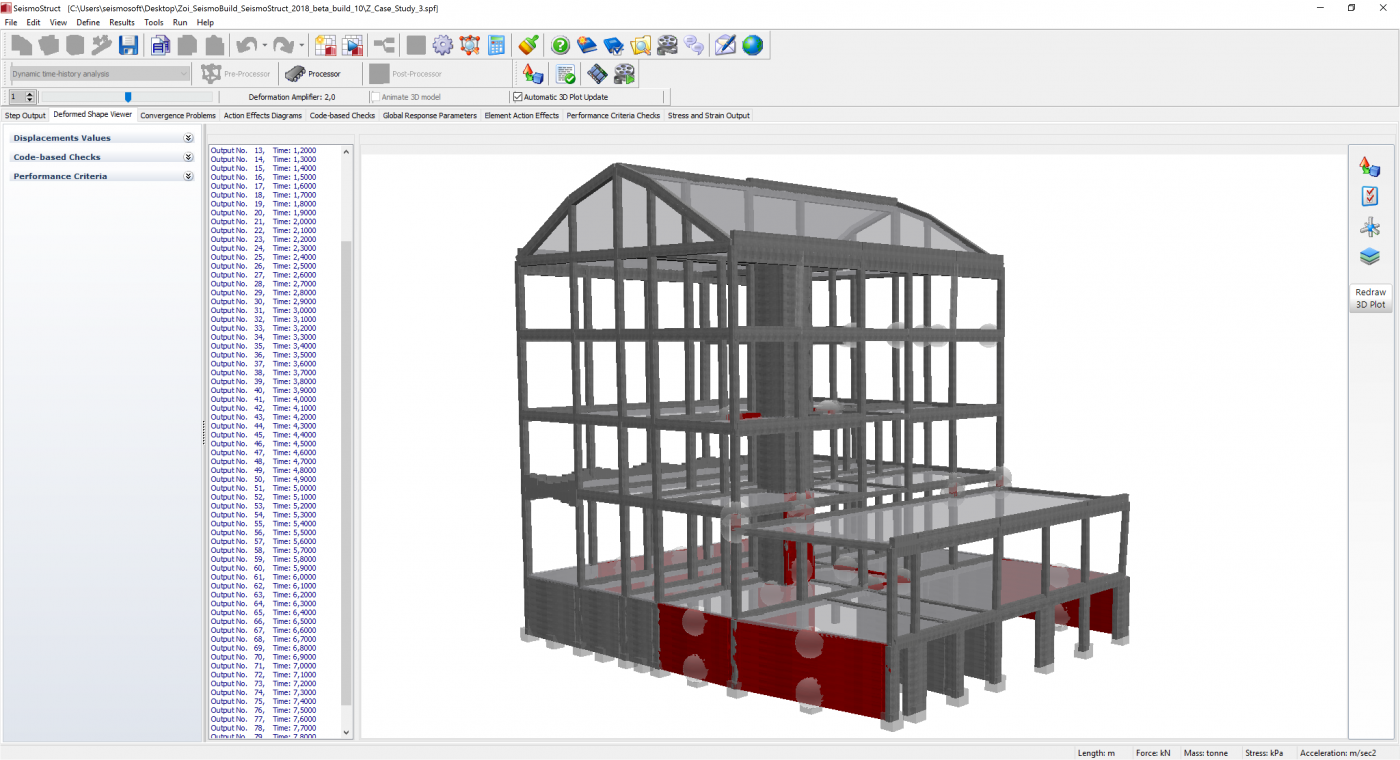Click the calculator icon in the toolbar

tap(496, 45)
